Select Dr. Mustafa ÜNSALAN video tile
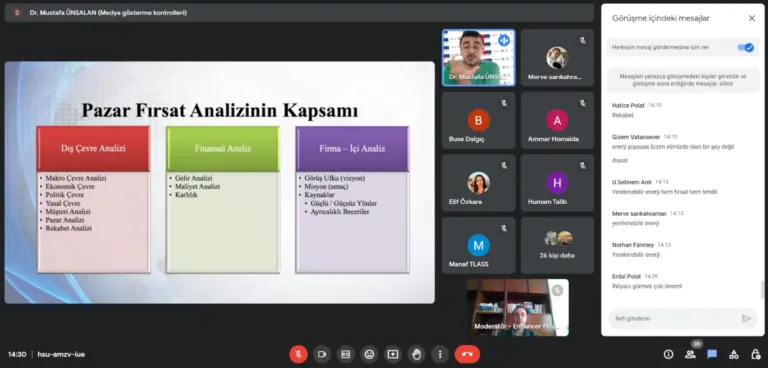The image size is (768, 368). (479, 58)
